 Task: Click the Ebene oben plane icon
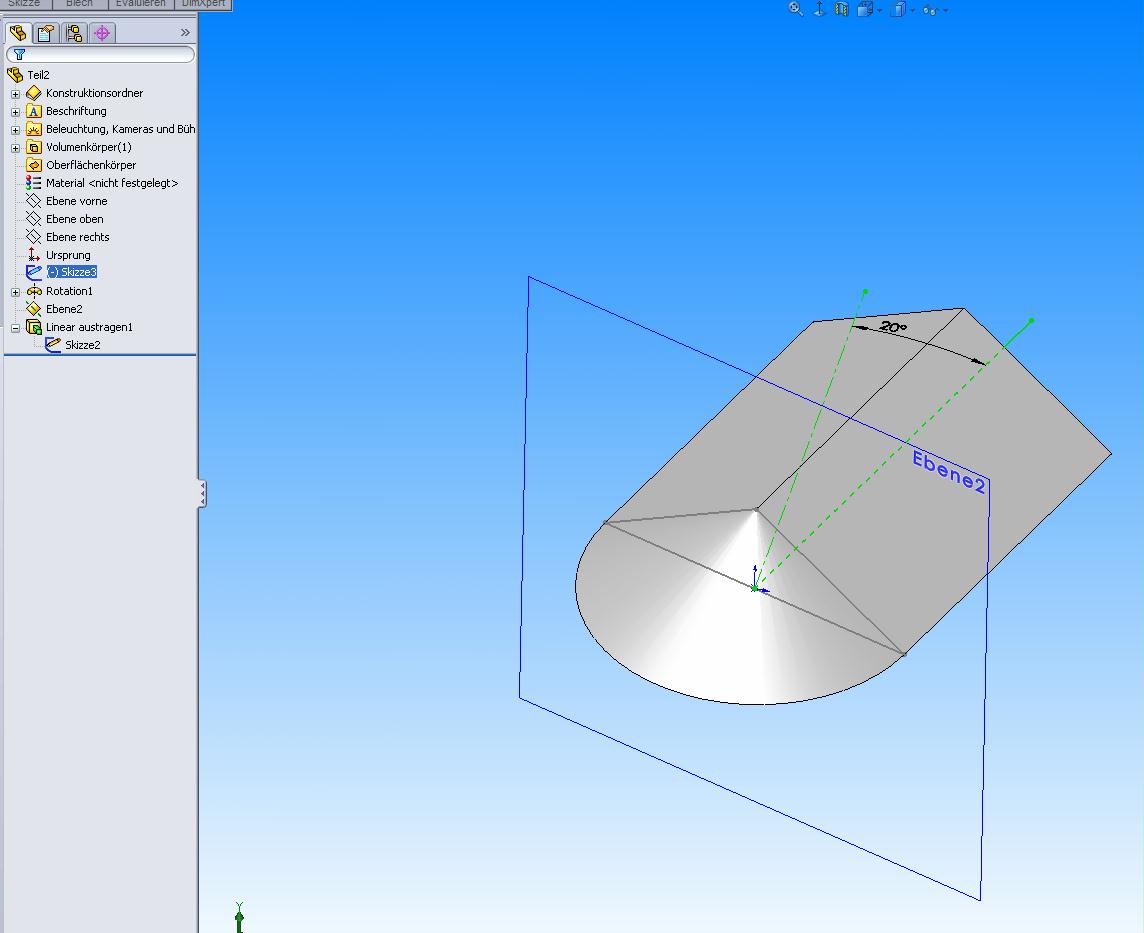click(34, 219)
